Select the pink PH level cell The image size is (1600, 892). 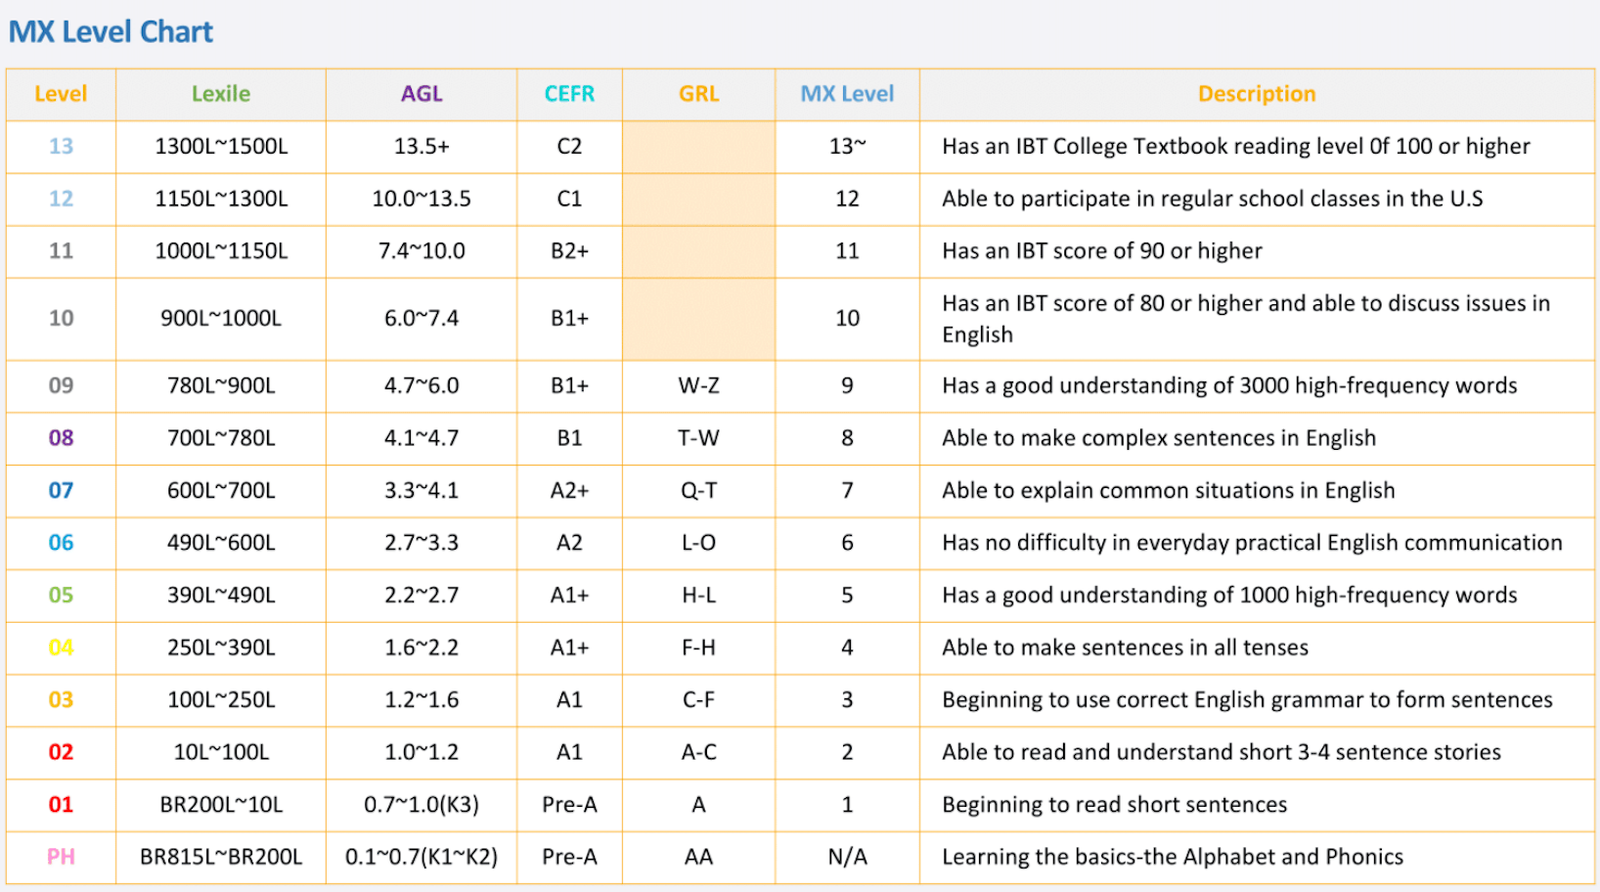click(x=61, y=857)
